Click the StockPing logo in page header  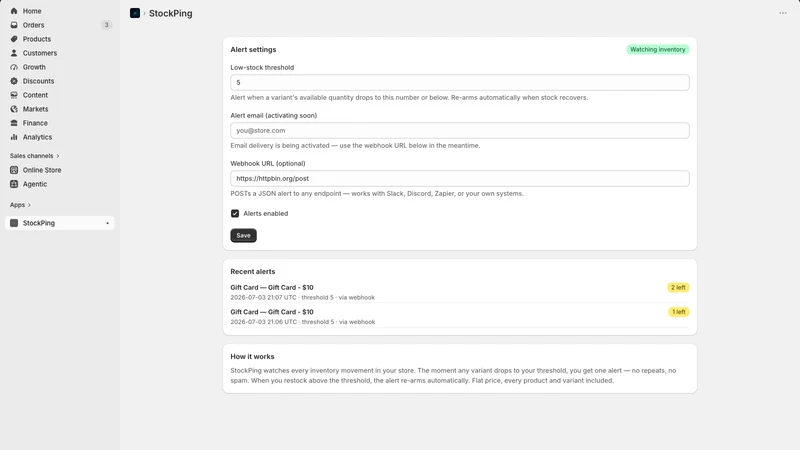point(135,13)
